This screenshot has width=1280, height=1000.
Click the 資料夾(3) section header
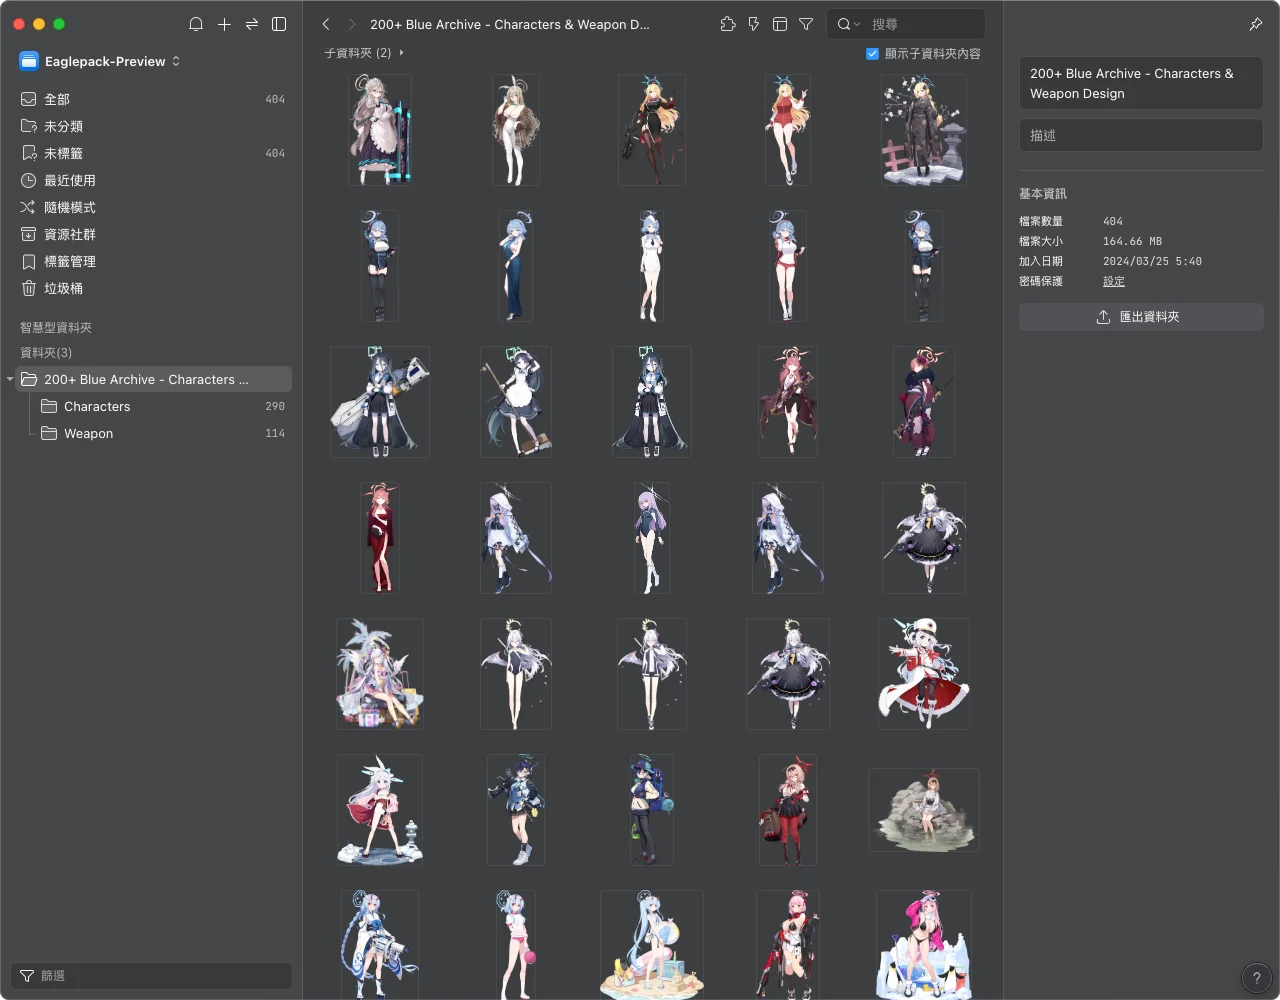(x=46, y=353)
